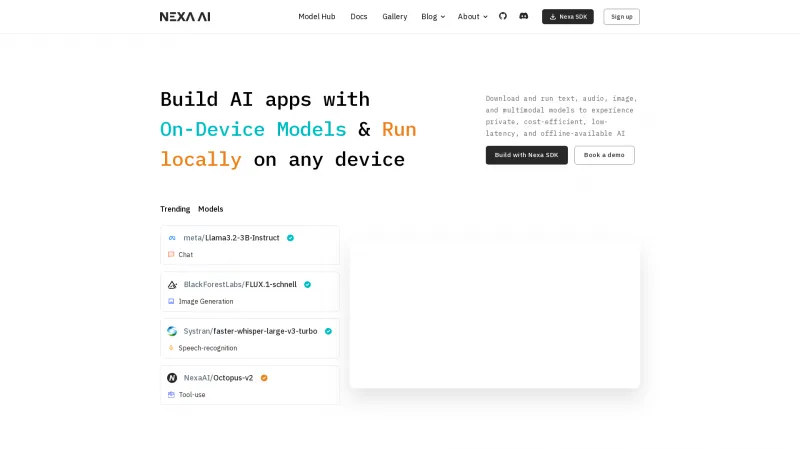Click the Image Generation tag label
Screen dimensions: 800x450
[206, 302]
